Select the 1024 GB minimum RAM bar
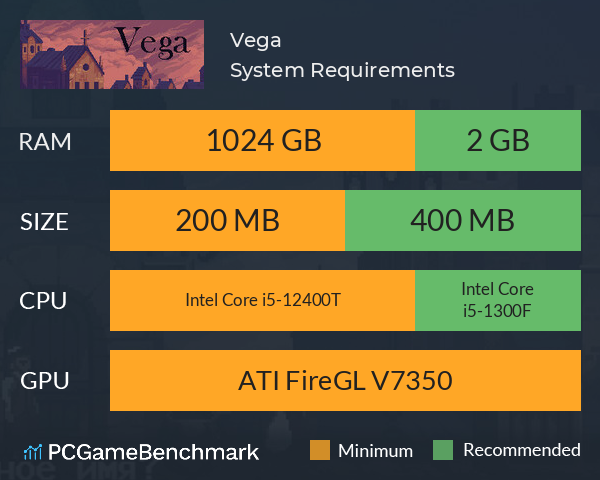Image resolution: width=600 pixels, height=480 pixels. coord(262,140)
